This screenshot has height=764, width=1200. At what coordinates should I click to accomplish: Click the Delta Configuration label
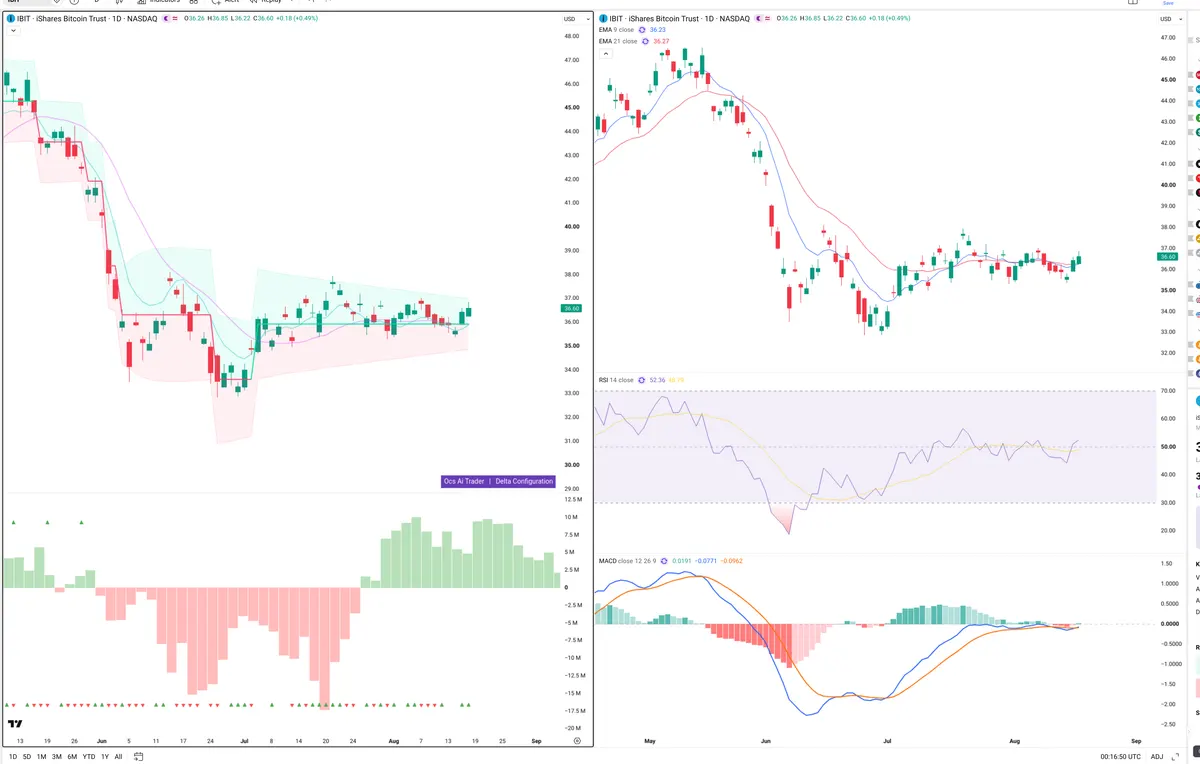pyautogui.click(x=524, y=481)
